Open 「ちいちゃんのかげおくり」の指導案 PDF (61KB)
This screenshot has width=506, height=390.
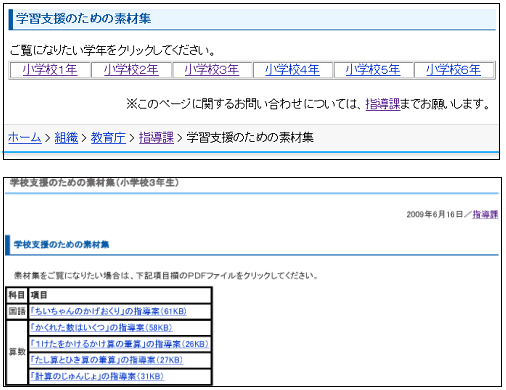(x=108, y=311)
